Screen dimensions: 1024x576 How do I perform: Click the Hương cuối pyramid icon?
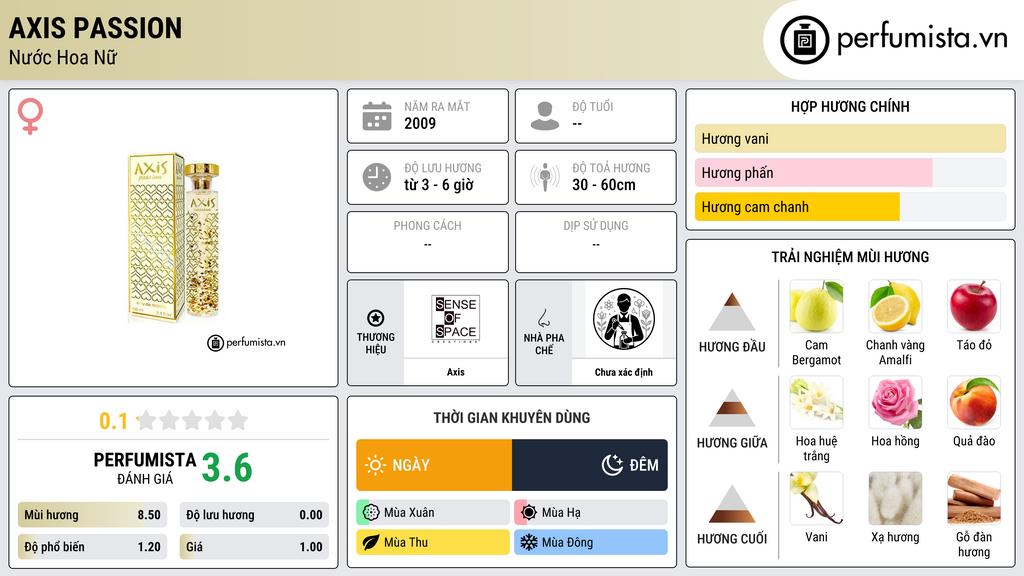732,504
